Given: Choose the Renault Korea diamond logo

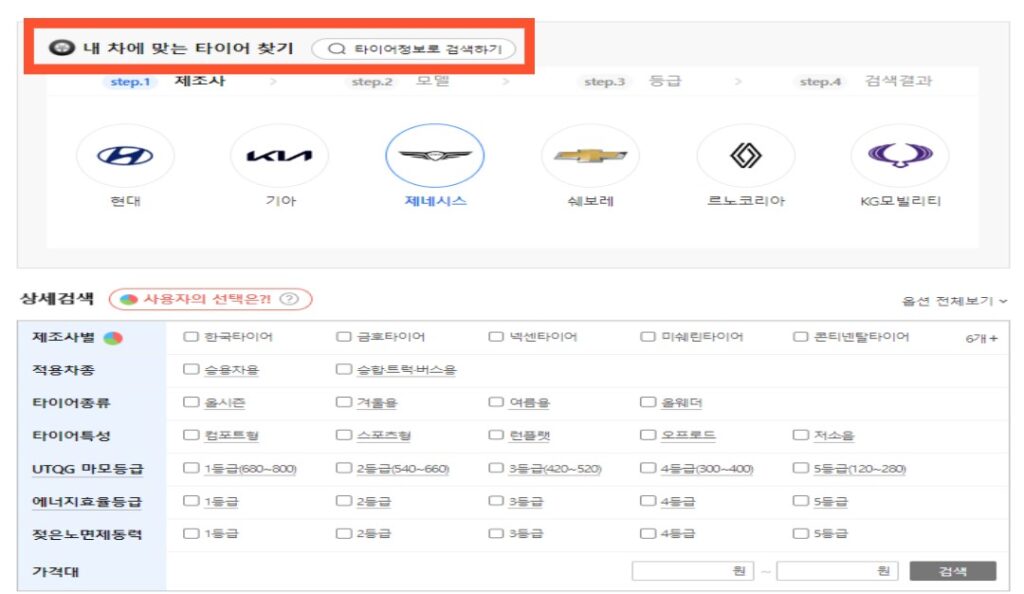Looking at the screenshot, I should coord(746,155).
